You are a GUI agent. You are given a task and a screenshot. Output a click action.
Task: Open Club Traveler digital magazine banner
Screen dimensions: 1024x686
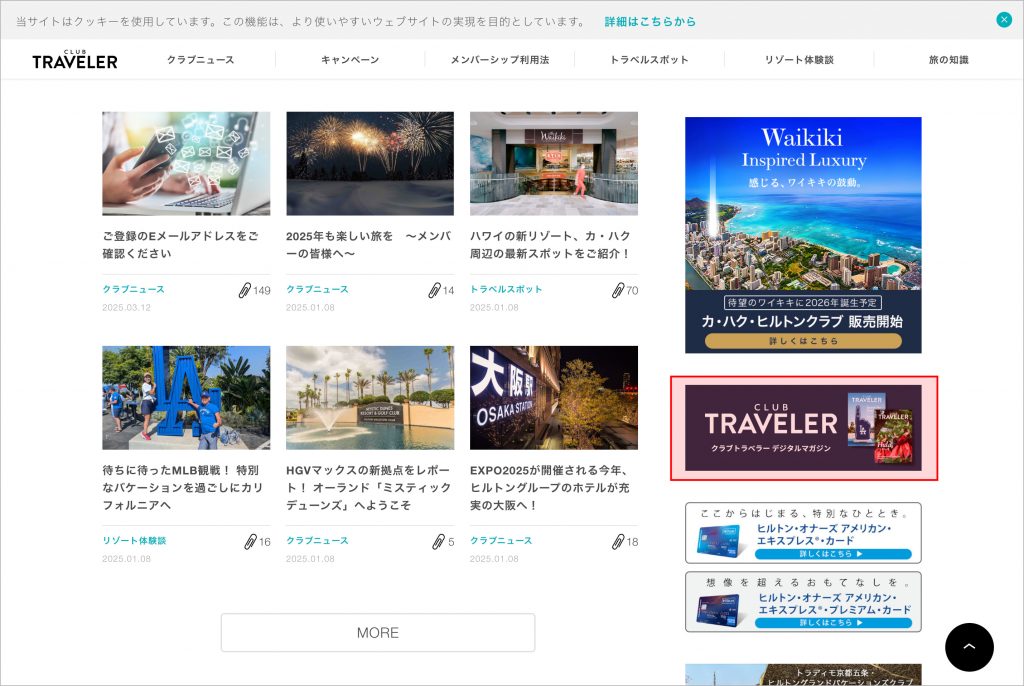[803, 428]
